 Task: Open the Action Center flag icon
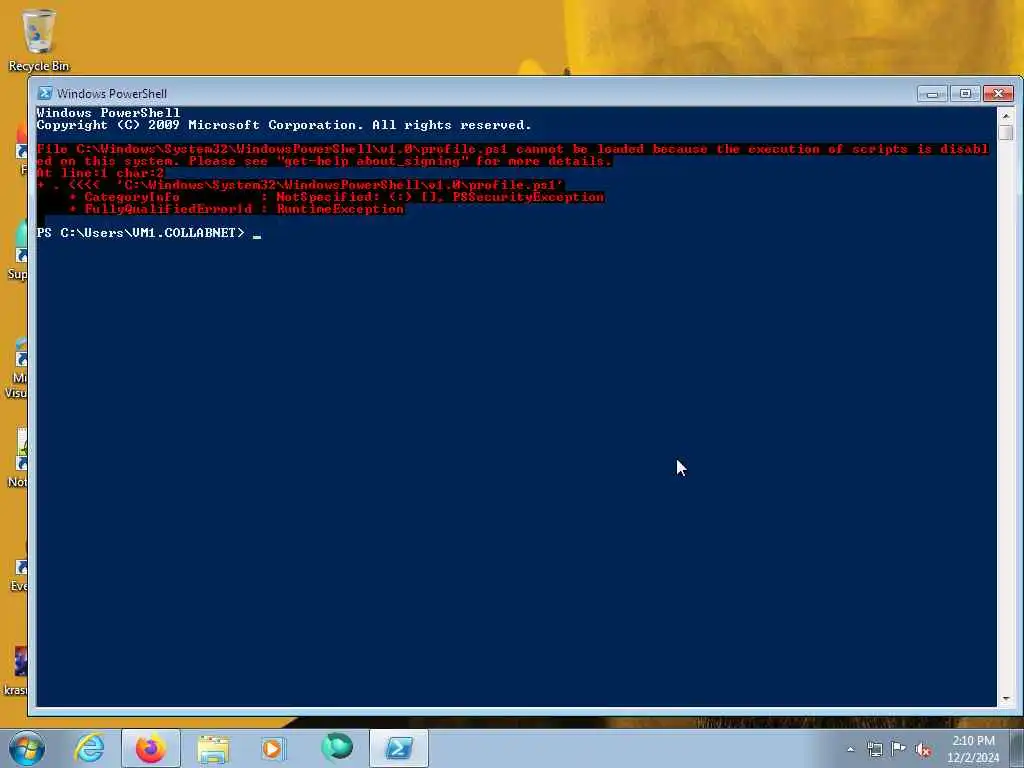click(x=899, y=749)
